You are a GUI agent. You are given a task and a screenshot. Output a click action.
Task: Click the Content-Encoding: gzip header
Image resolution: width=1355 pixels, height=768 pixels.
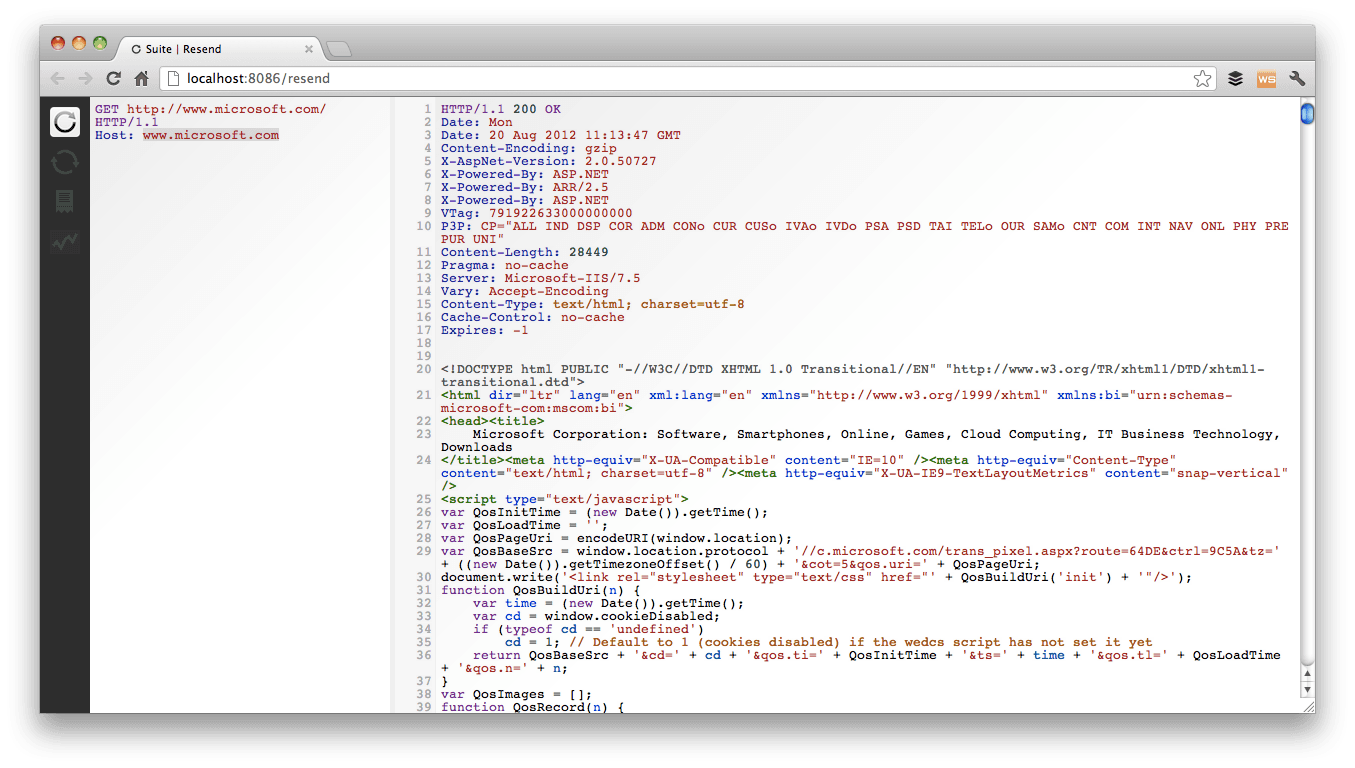point(529,148)
